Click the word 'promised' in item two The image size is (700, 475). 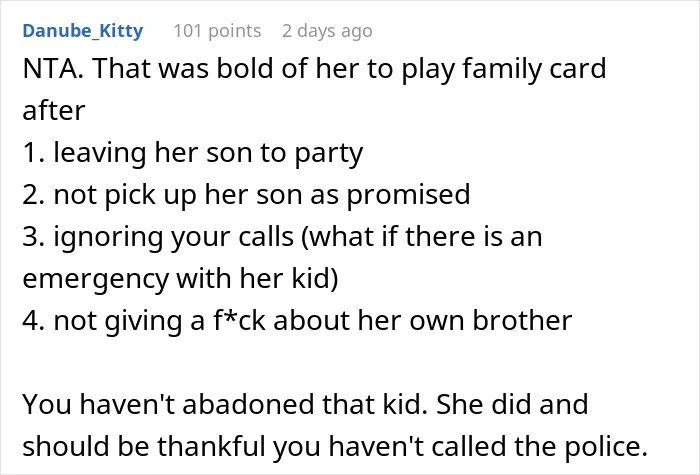408,195
